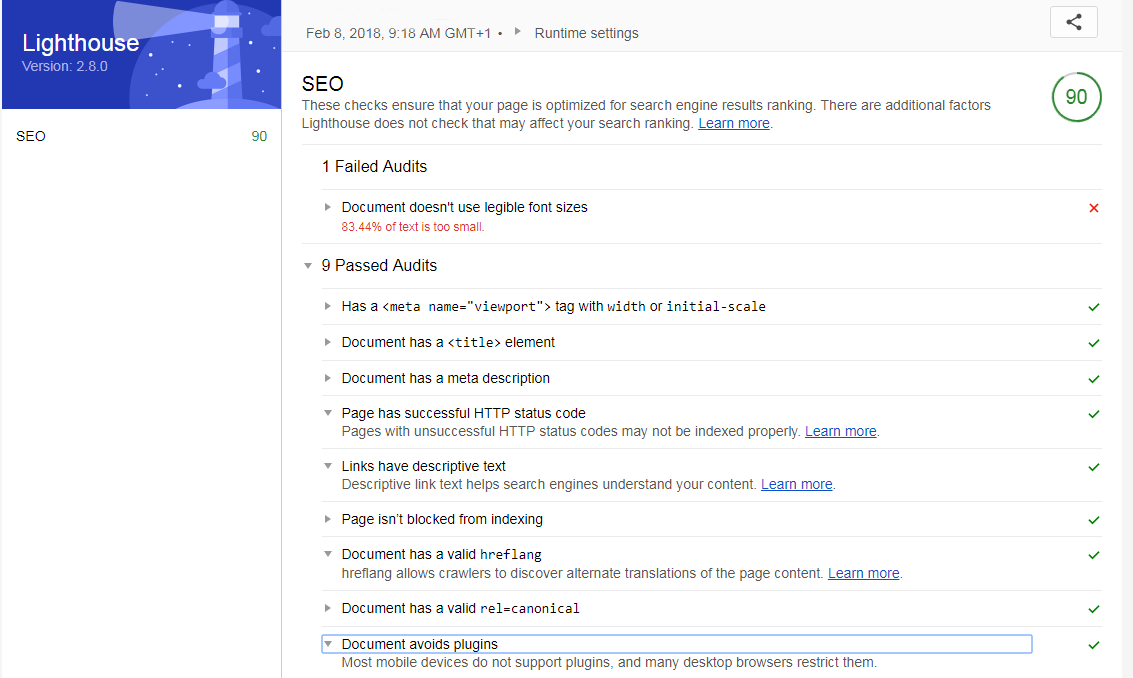This screenshot has height=678, width=1133.
Task: Click the Lighthouse logo banner
Action: point(140,55)
